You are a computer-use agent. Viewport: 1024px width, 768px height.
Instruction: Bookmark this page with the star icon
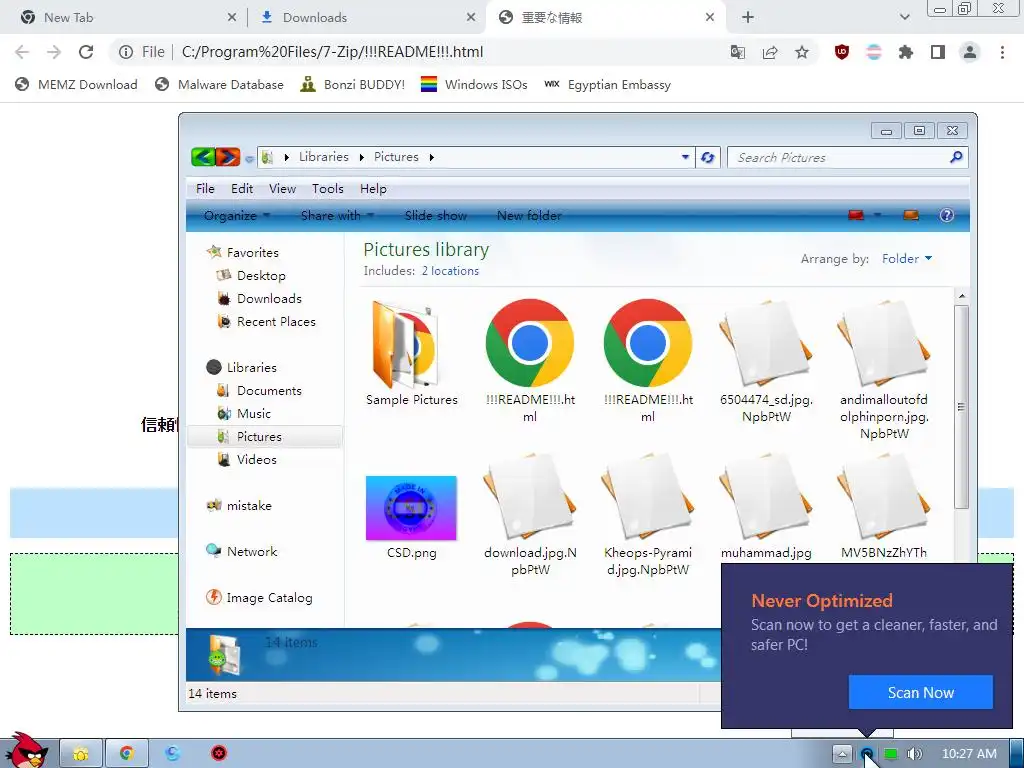pyautogui.click(x=802, y=52)
